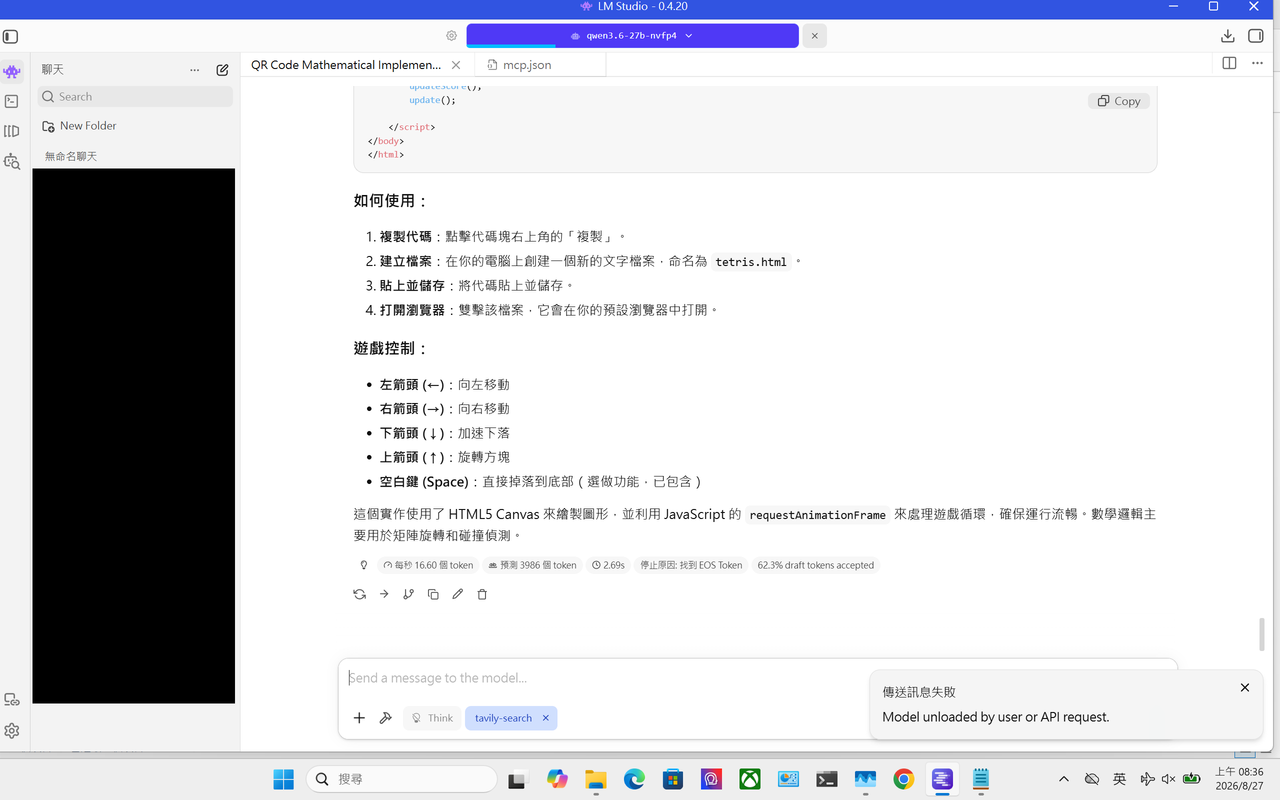1280x800 pixels.
Task: Open the taskbar clock showing 08:36
Action: [x=1239, y=779]
